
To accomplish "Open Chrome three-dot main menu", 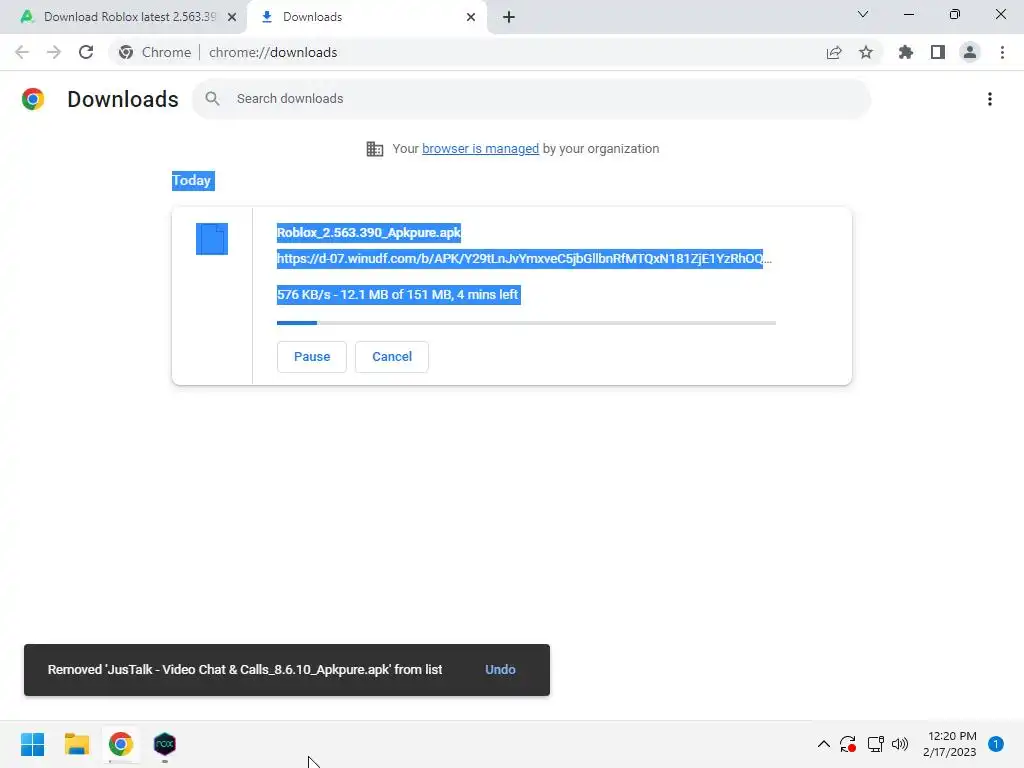I will (1002, 52).
